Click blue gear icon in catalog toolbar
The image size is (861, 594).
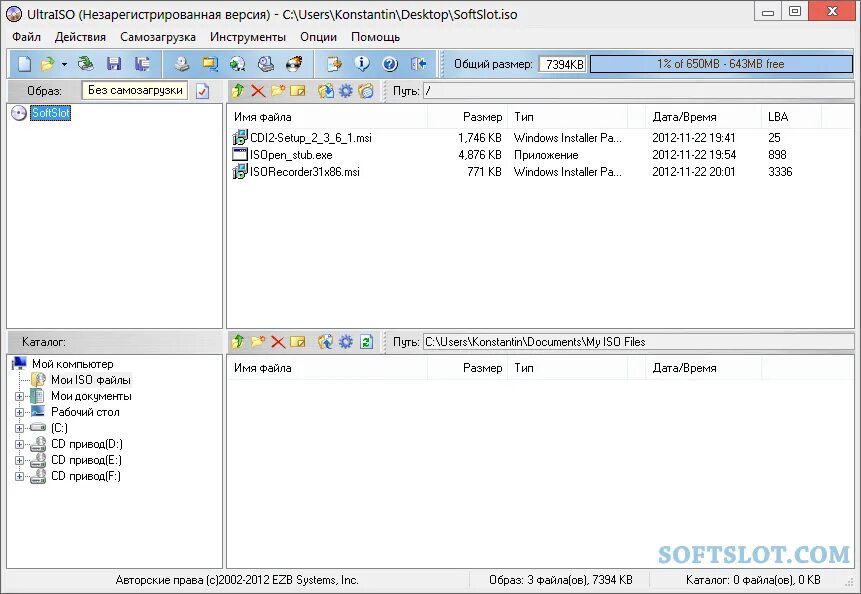point(345,341)
